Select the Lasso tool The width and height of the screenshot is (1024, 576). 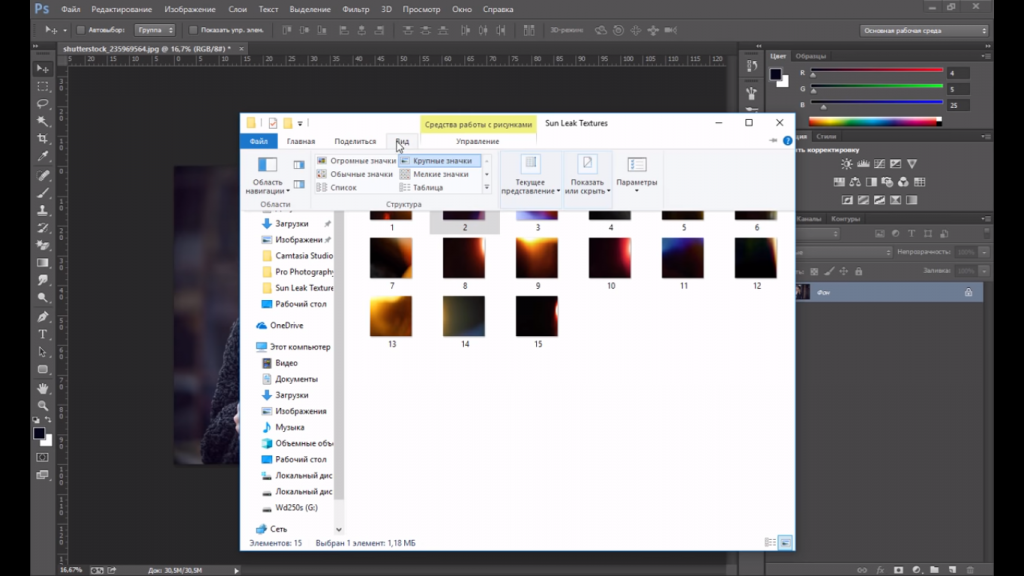[x=42, y=104]
